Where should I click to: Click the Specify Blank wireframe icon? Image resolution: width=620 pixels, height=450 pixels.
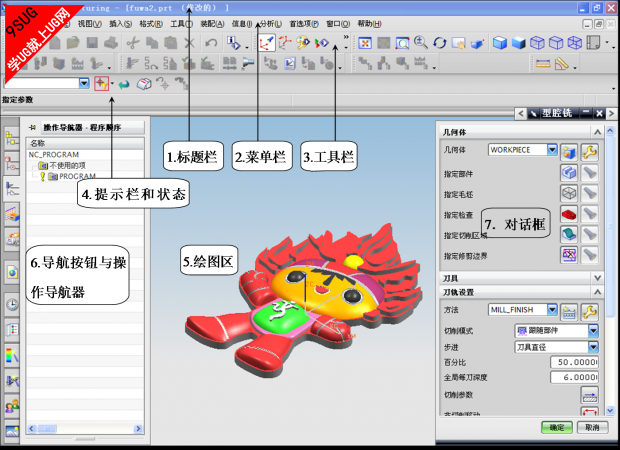(x=569, y=193)
